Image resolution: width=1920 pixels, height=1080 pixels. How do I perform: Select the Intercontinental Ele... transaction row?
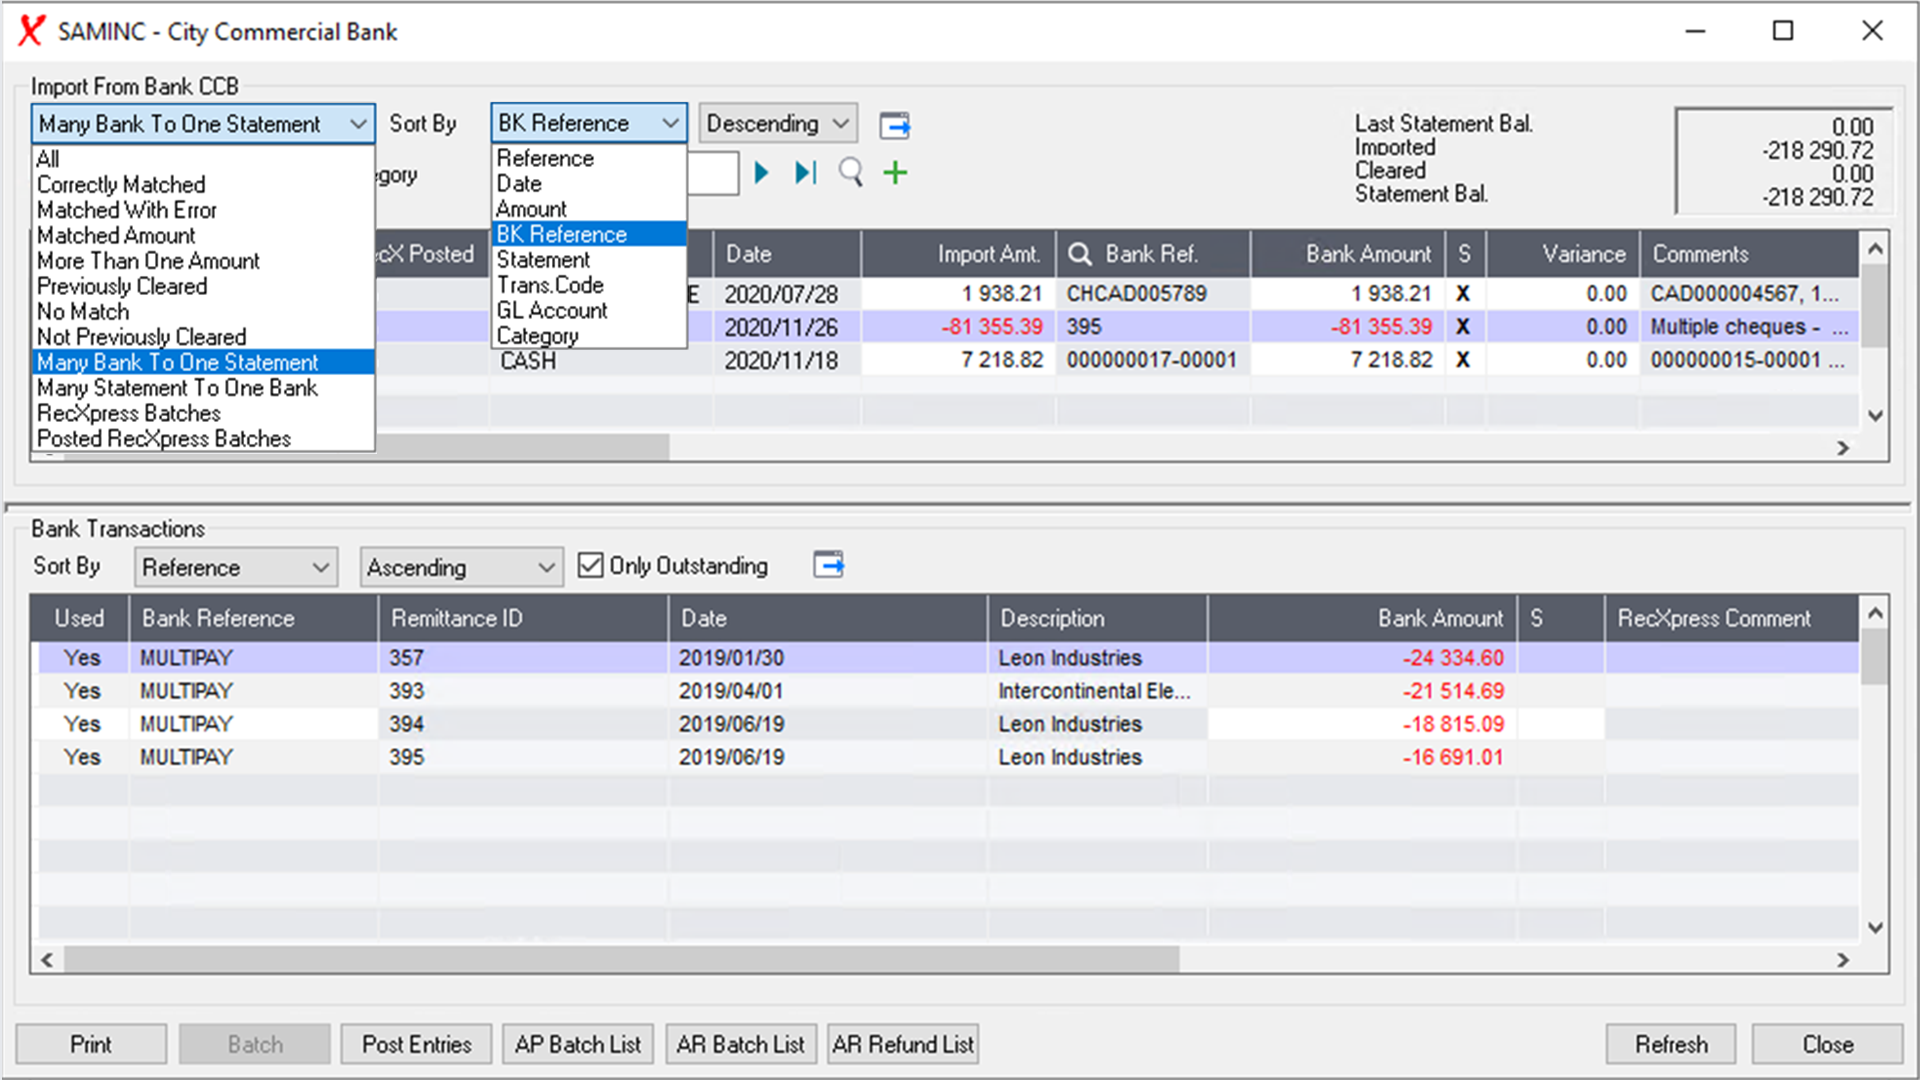coord(1094,691)
